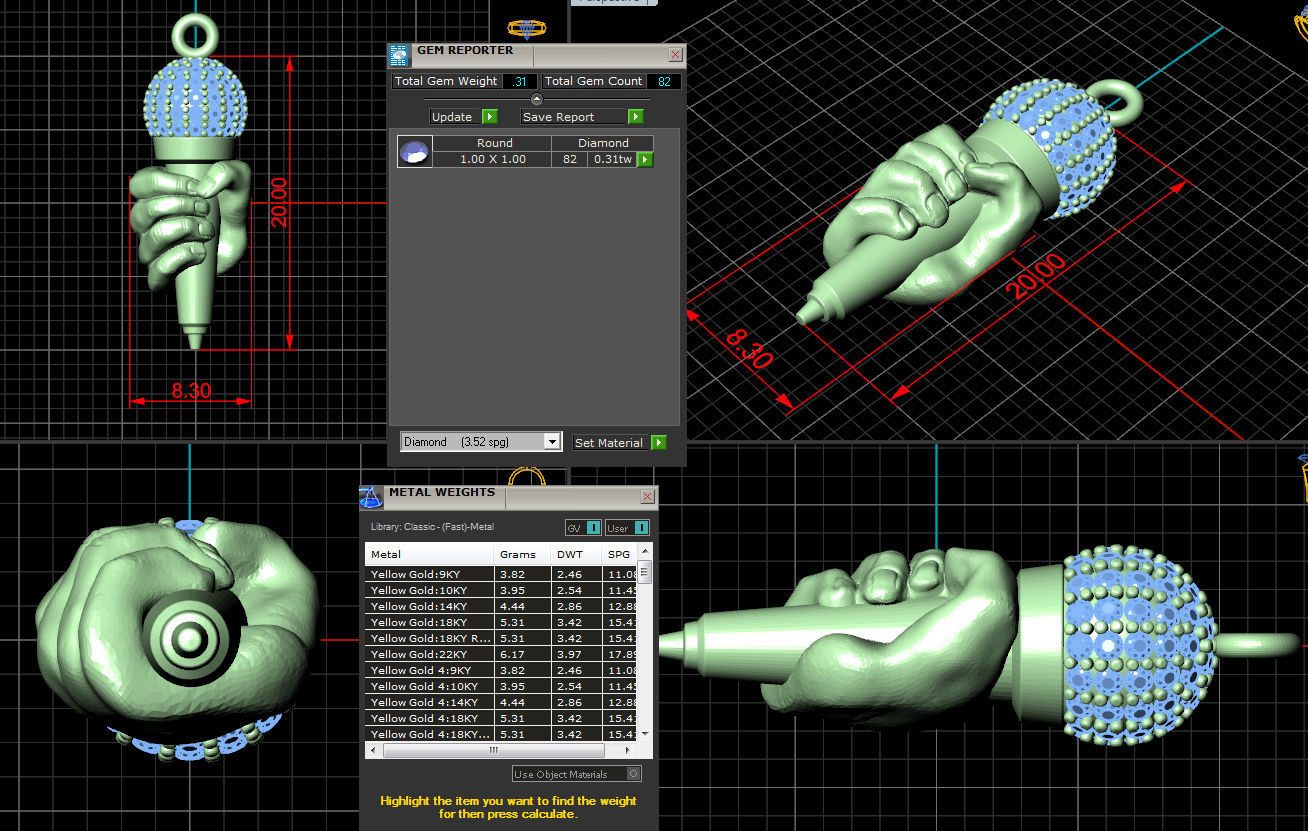1308x831 pixels.
Task: Click the Diamond cell in gem table
Action: 603,143
